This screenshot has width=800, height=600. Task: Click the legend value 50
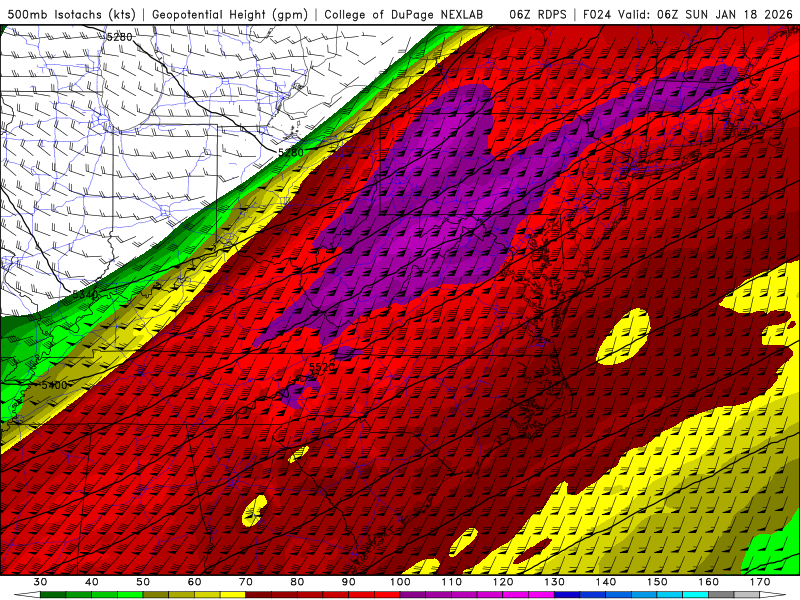(x=143, y=582)
